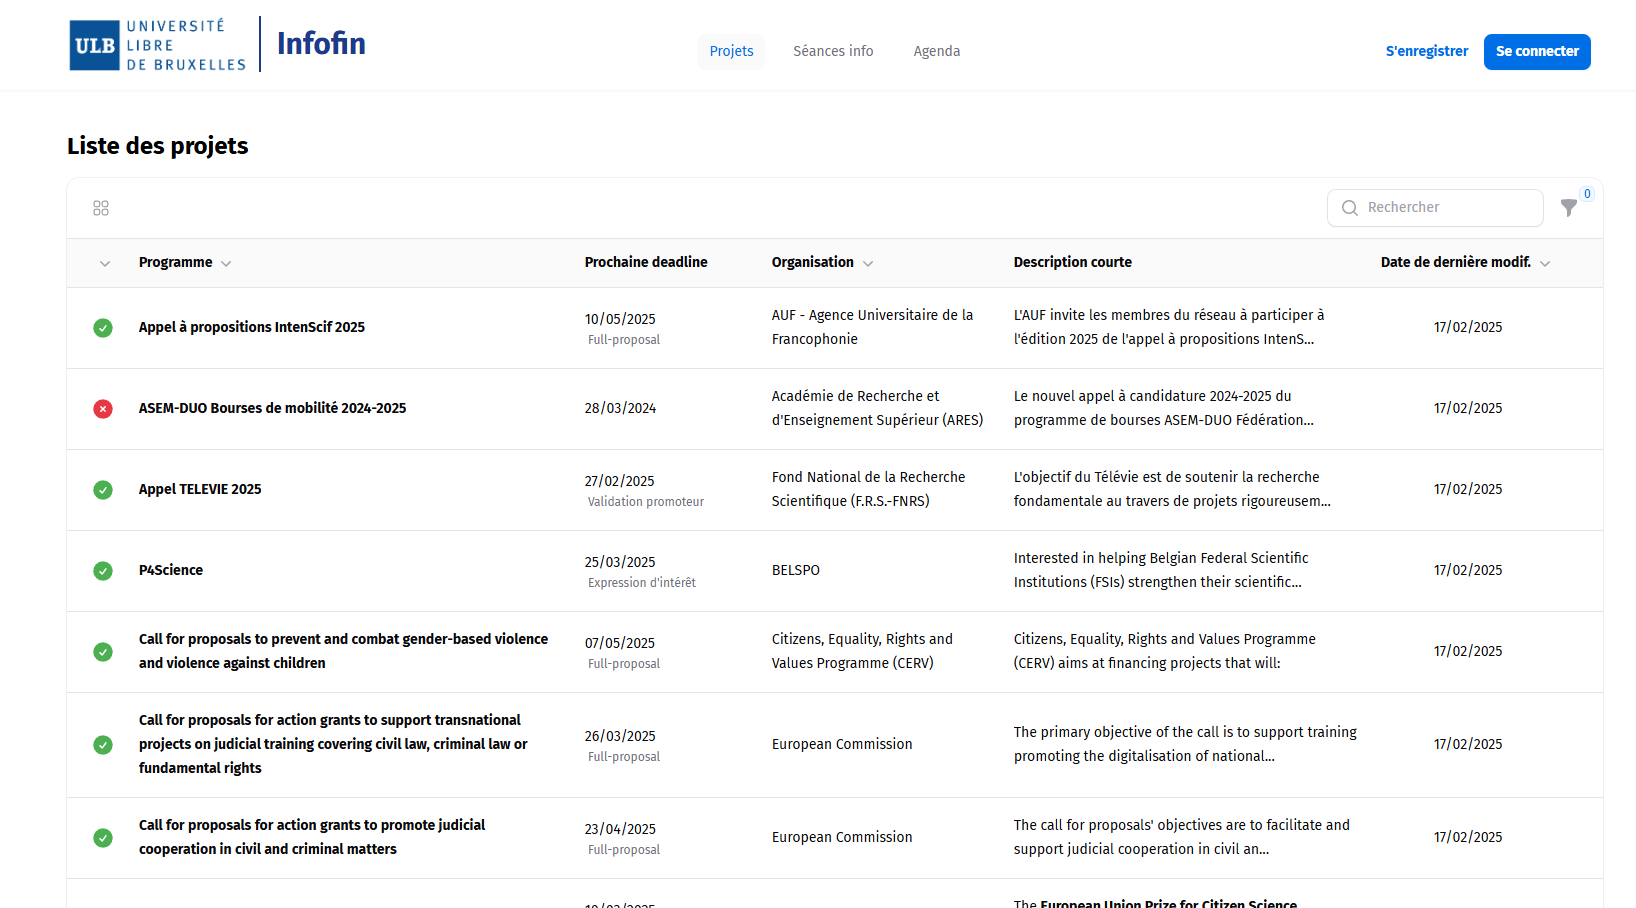Viewport: 1636px width, 908px height.
Task: Click green status icon for Appel TELEVIE 2025
Action: [x=103, y=490]
